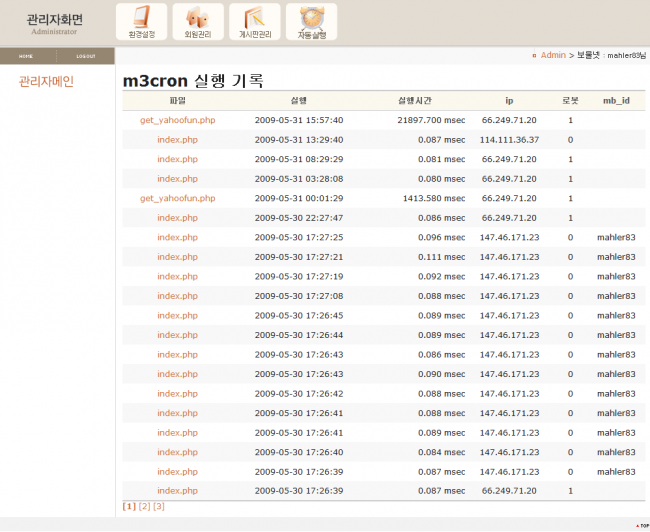Click the LOGOUT menu item
The image size is (650, 532).
(x=86, y=56)
